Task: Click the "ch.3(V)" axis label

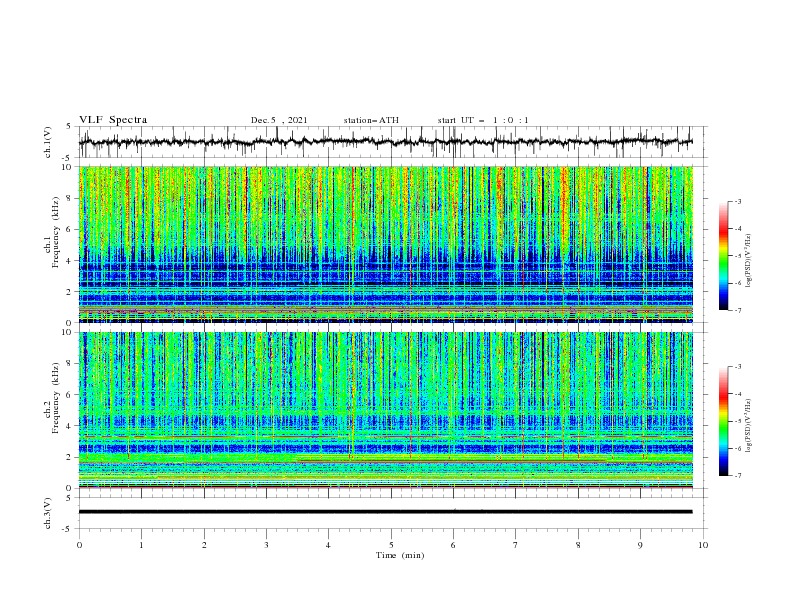Action: pos(48,513)
